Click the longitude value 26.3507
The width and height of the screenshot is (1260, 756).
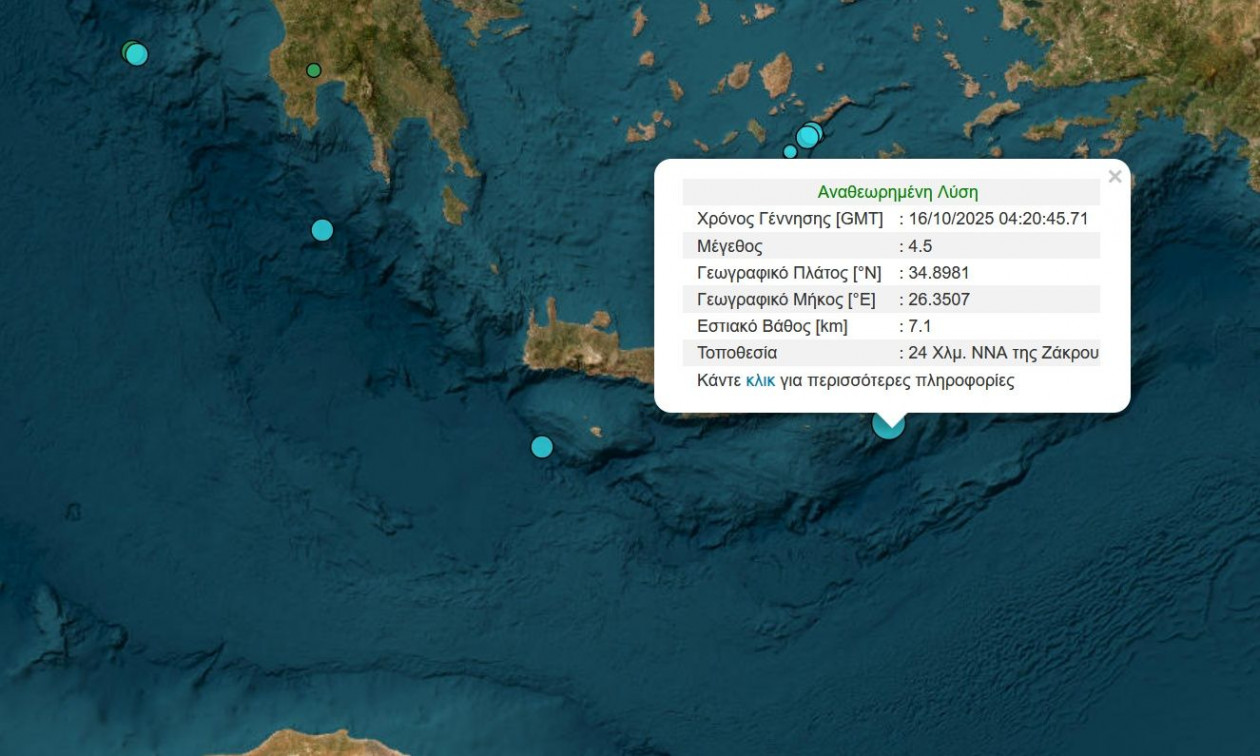pos(938,299)
